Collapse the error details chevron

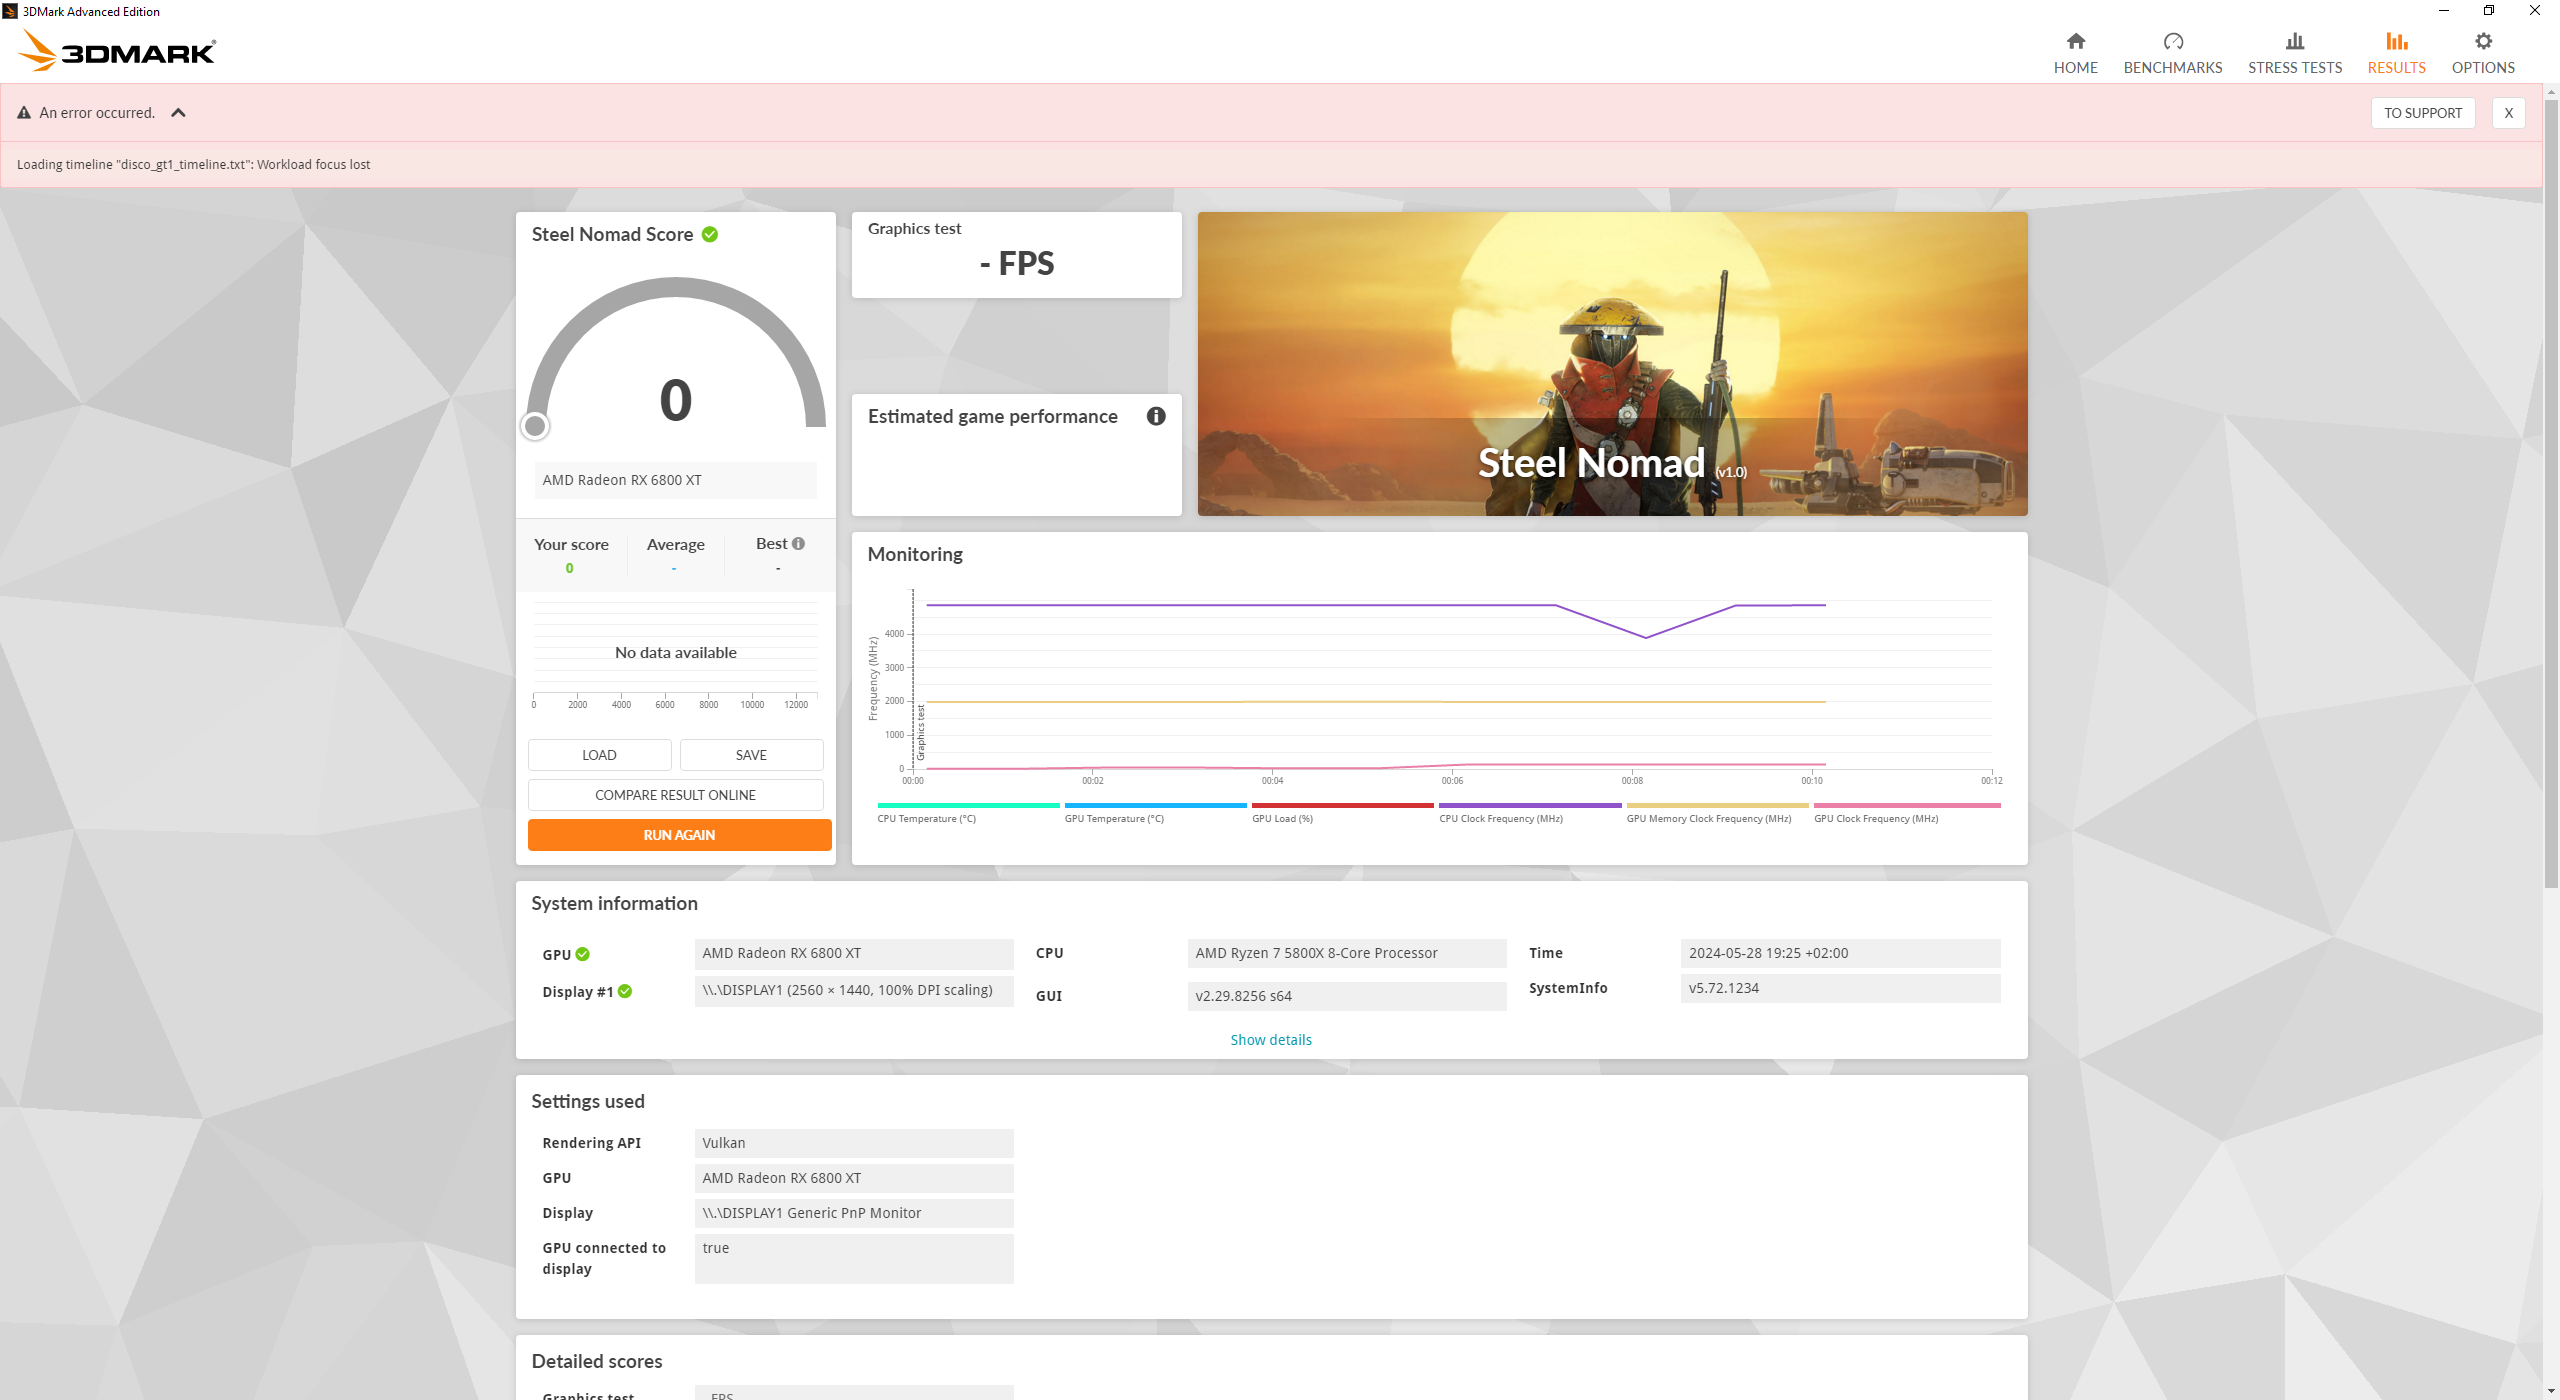click(x=178, y=113)
